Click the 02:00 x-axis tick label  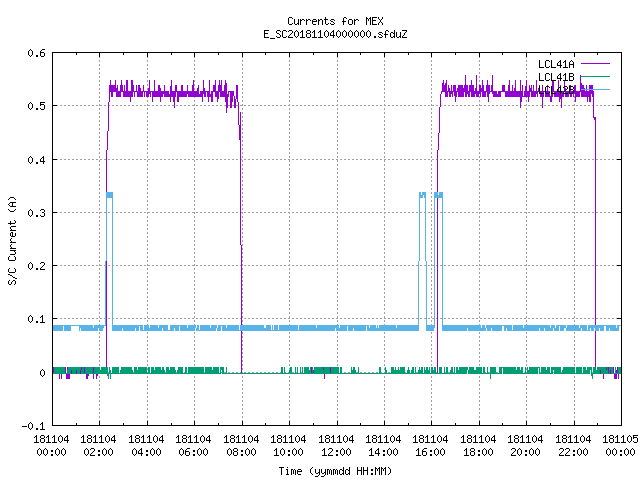[x=98, y=452]
